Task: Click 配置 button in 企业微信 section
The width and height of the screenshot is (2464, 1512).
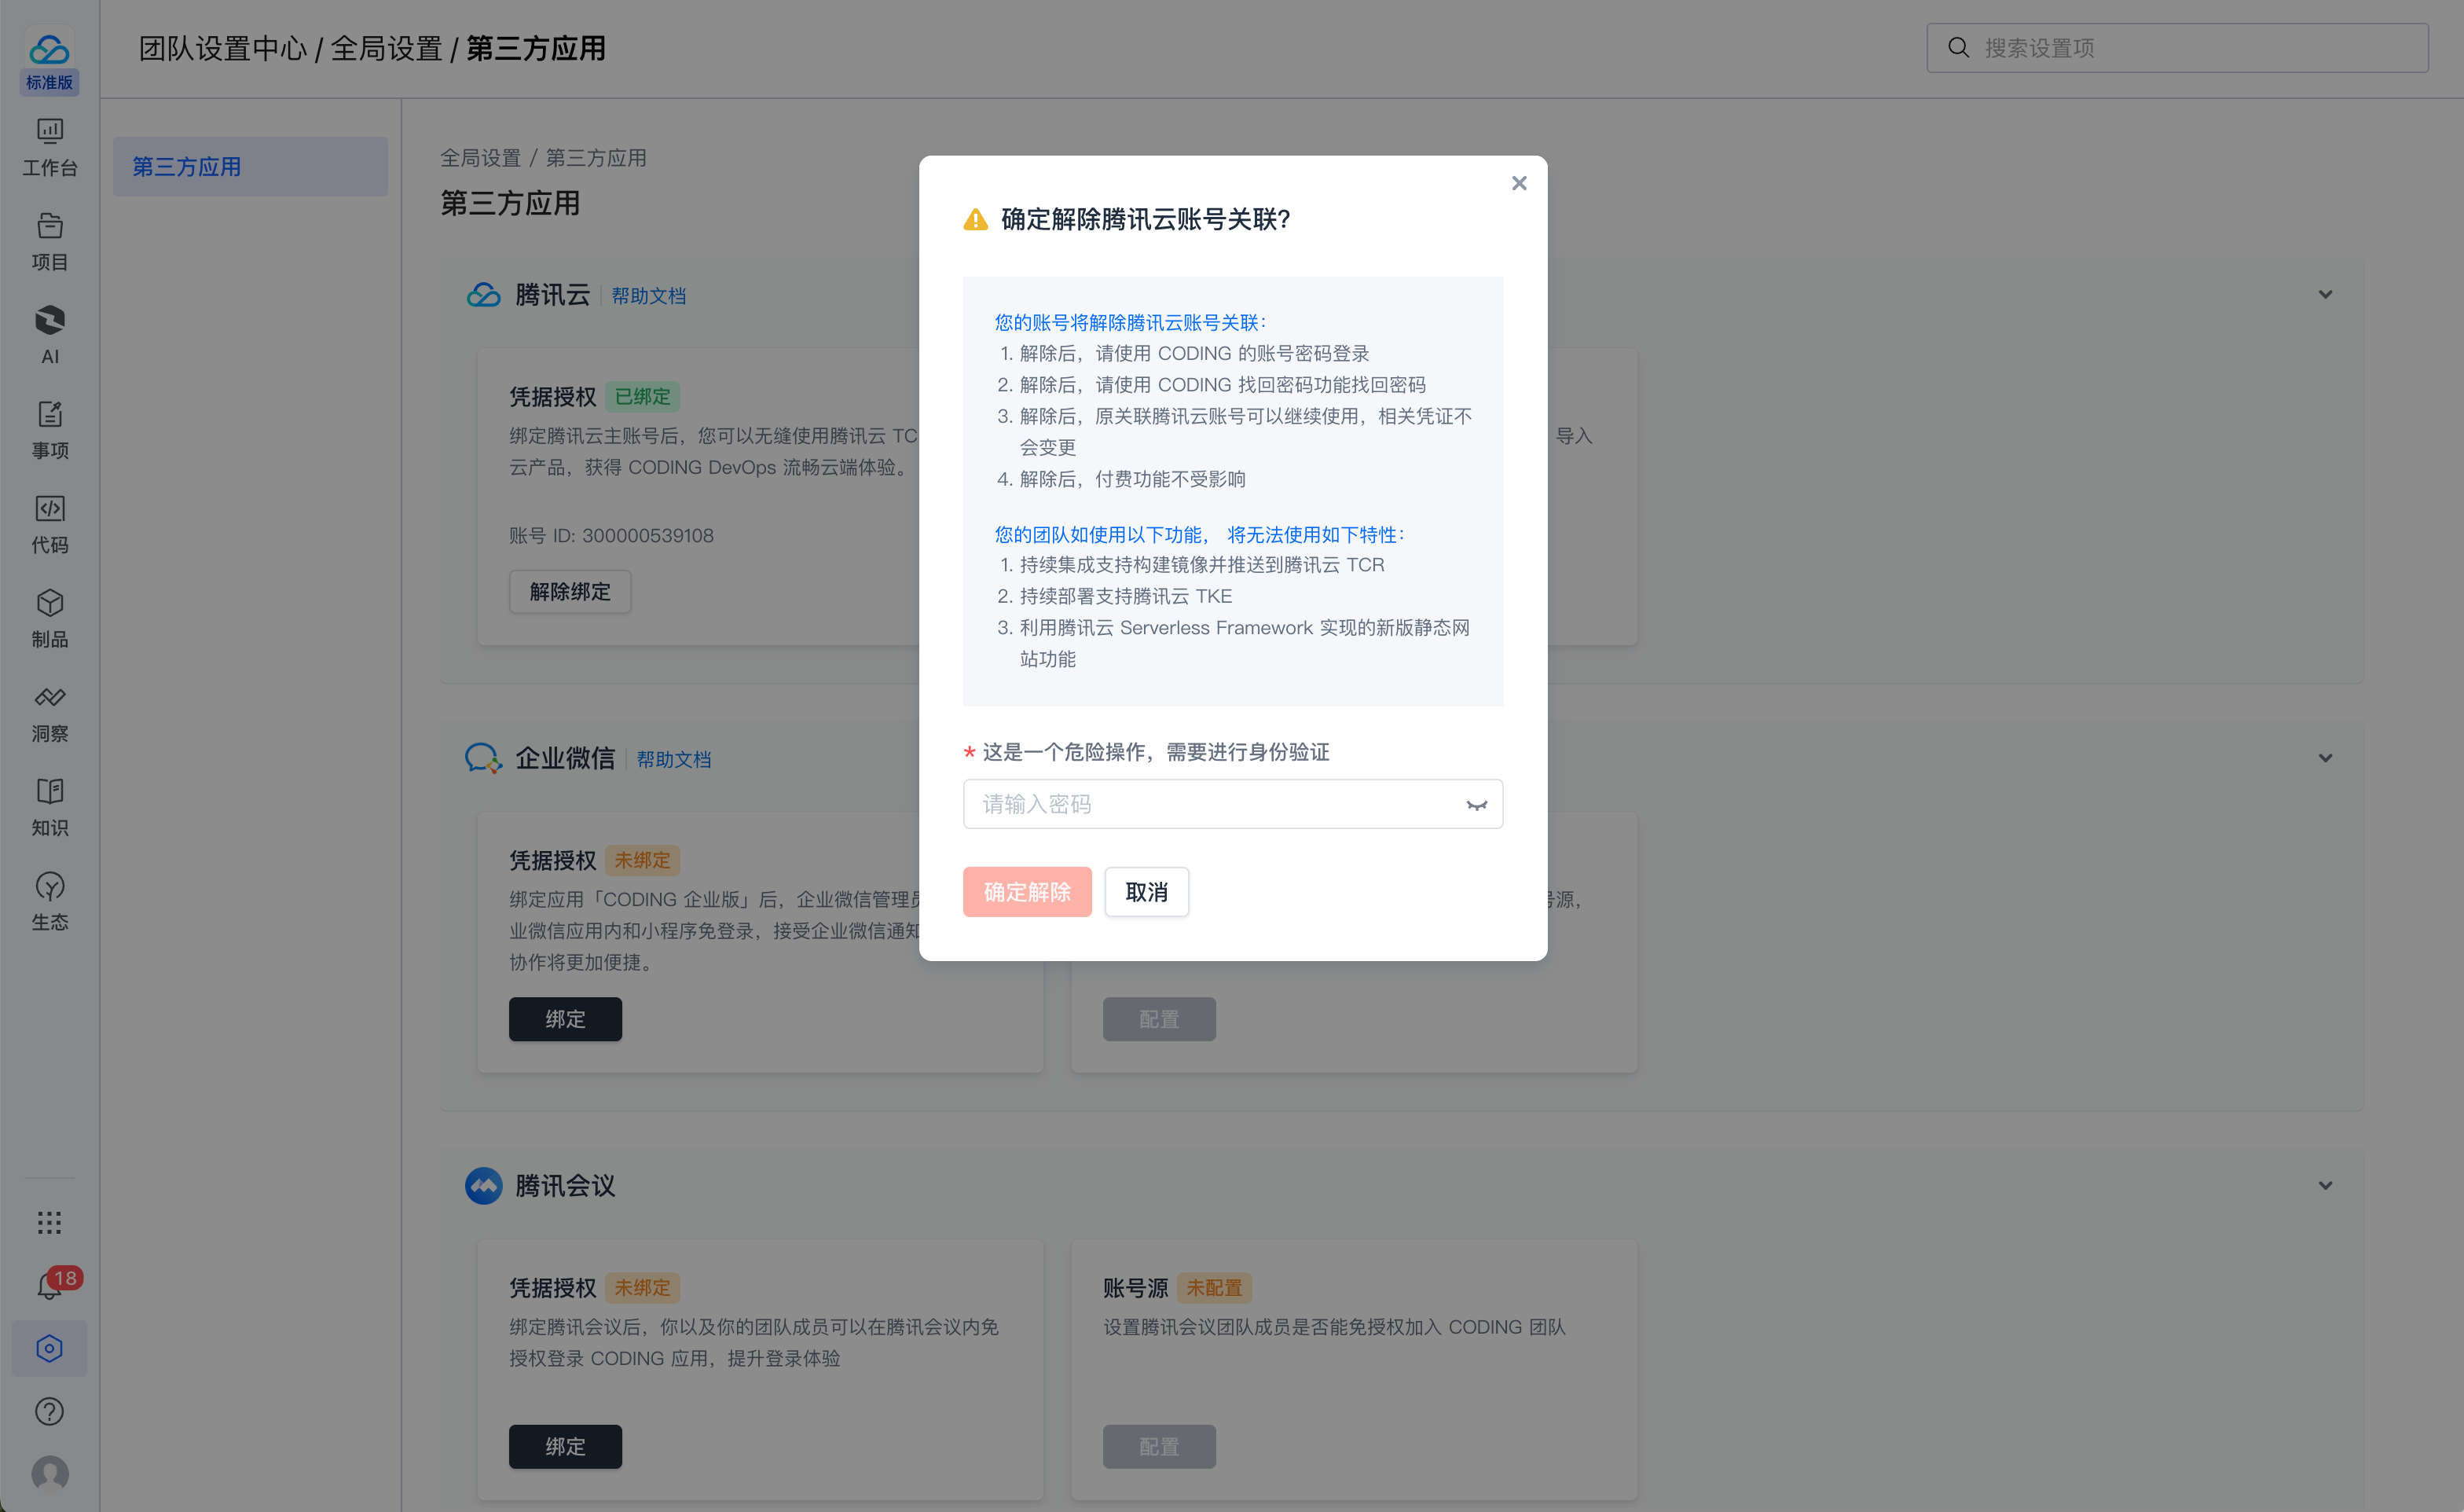Action: click(1159, 1018)
